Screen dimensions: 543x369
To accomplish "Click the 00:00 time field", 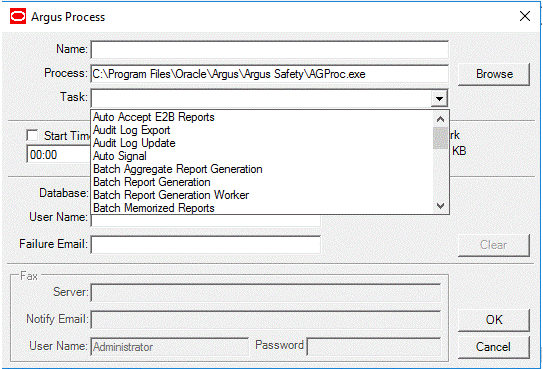I will [x=59, y=155].
